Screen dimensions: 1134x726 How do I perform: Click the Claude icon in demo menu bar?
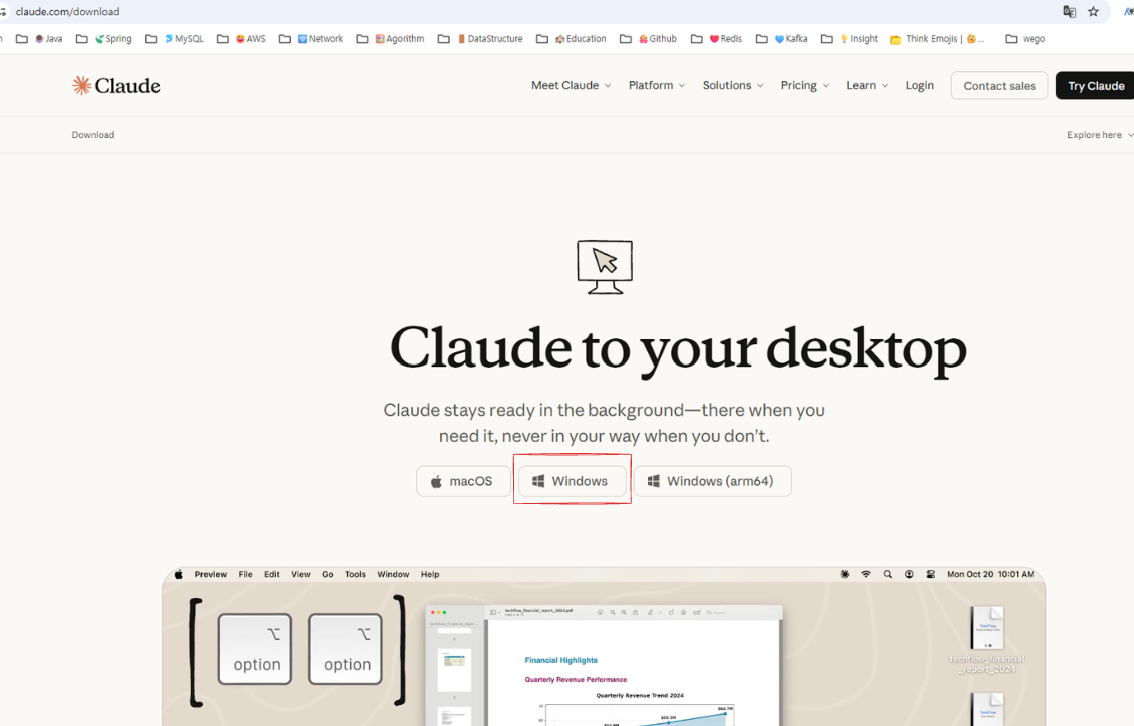click(x=845, y=574)
